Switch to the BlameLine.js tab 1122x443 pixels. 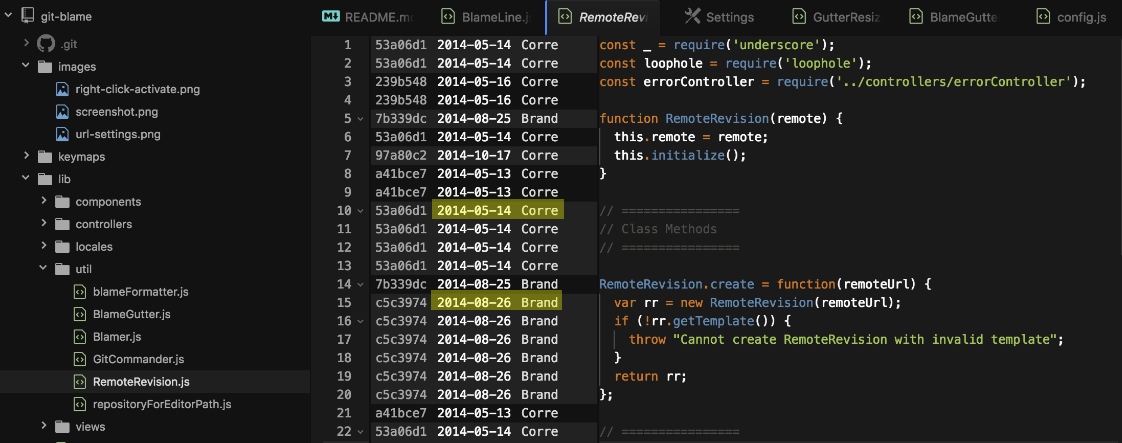pos(487,16)
